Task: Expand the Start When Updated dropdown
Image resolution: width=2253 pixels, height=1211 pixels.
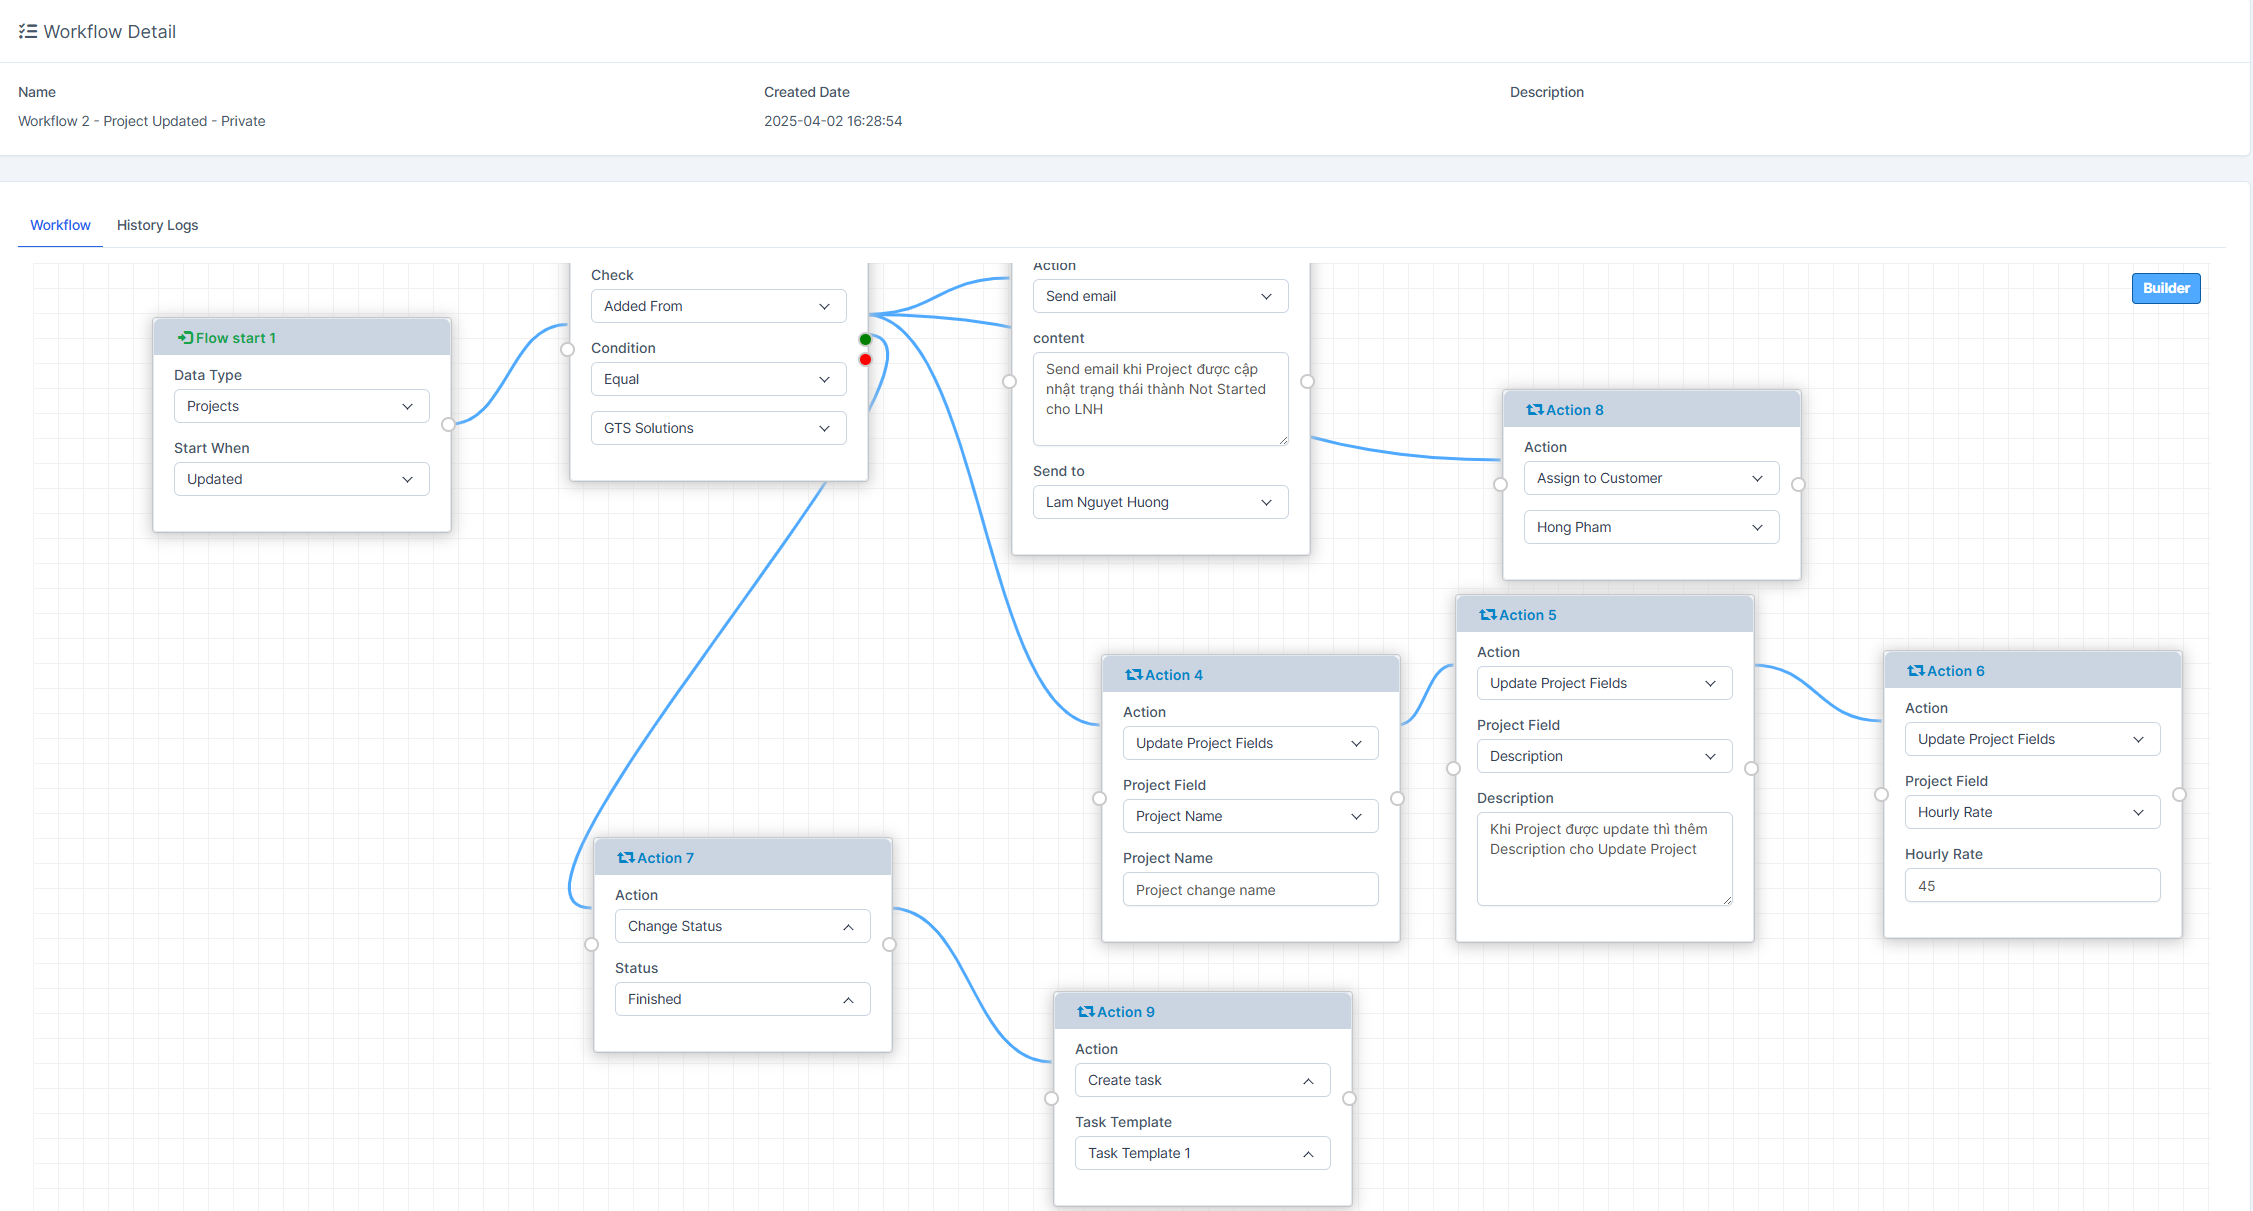Action: (x=301, y=479)
